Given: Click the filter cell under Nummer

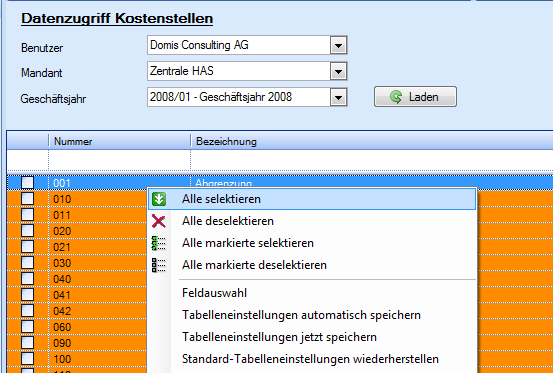Looking at the screenshot, I should [x=120, y=160].
